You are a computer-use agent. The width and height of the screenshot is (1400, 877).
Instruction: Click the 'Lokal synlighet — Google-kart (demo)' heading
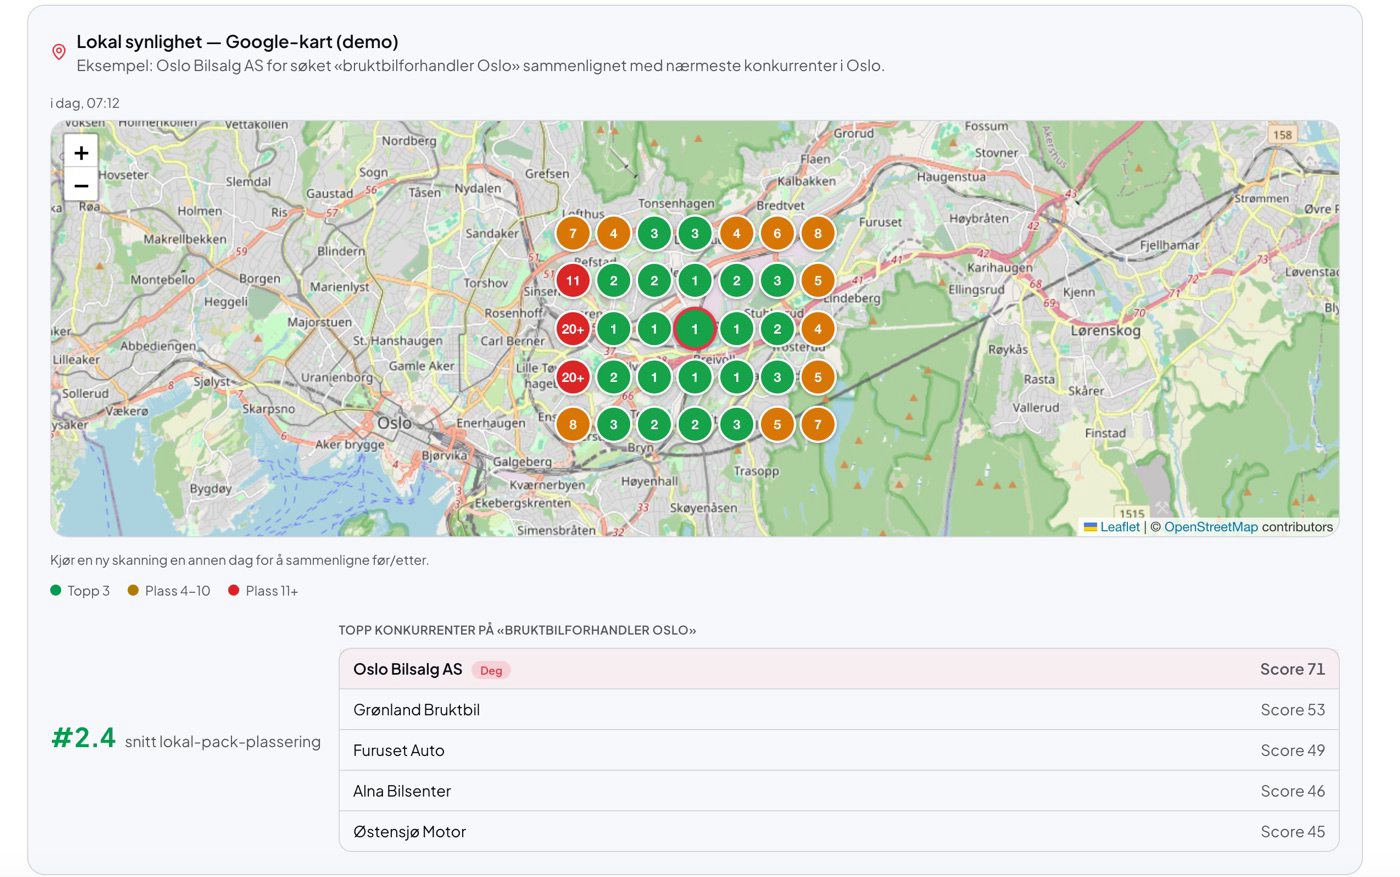(x=237, y=41)
